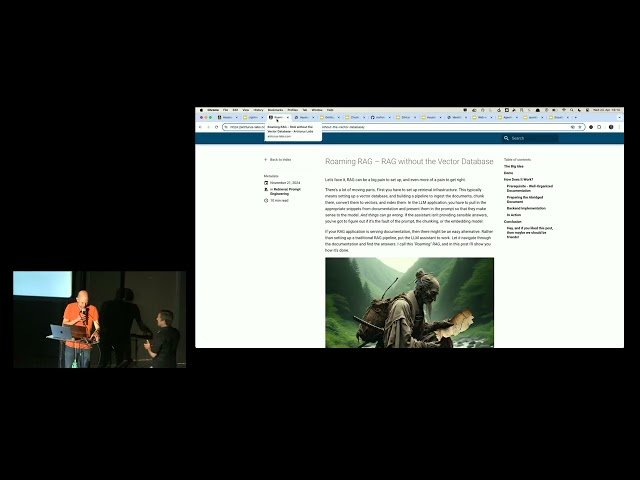Click the Back to index link
The width and height of the screenshot is (640, 480).
tap(280, 159)
